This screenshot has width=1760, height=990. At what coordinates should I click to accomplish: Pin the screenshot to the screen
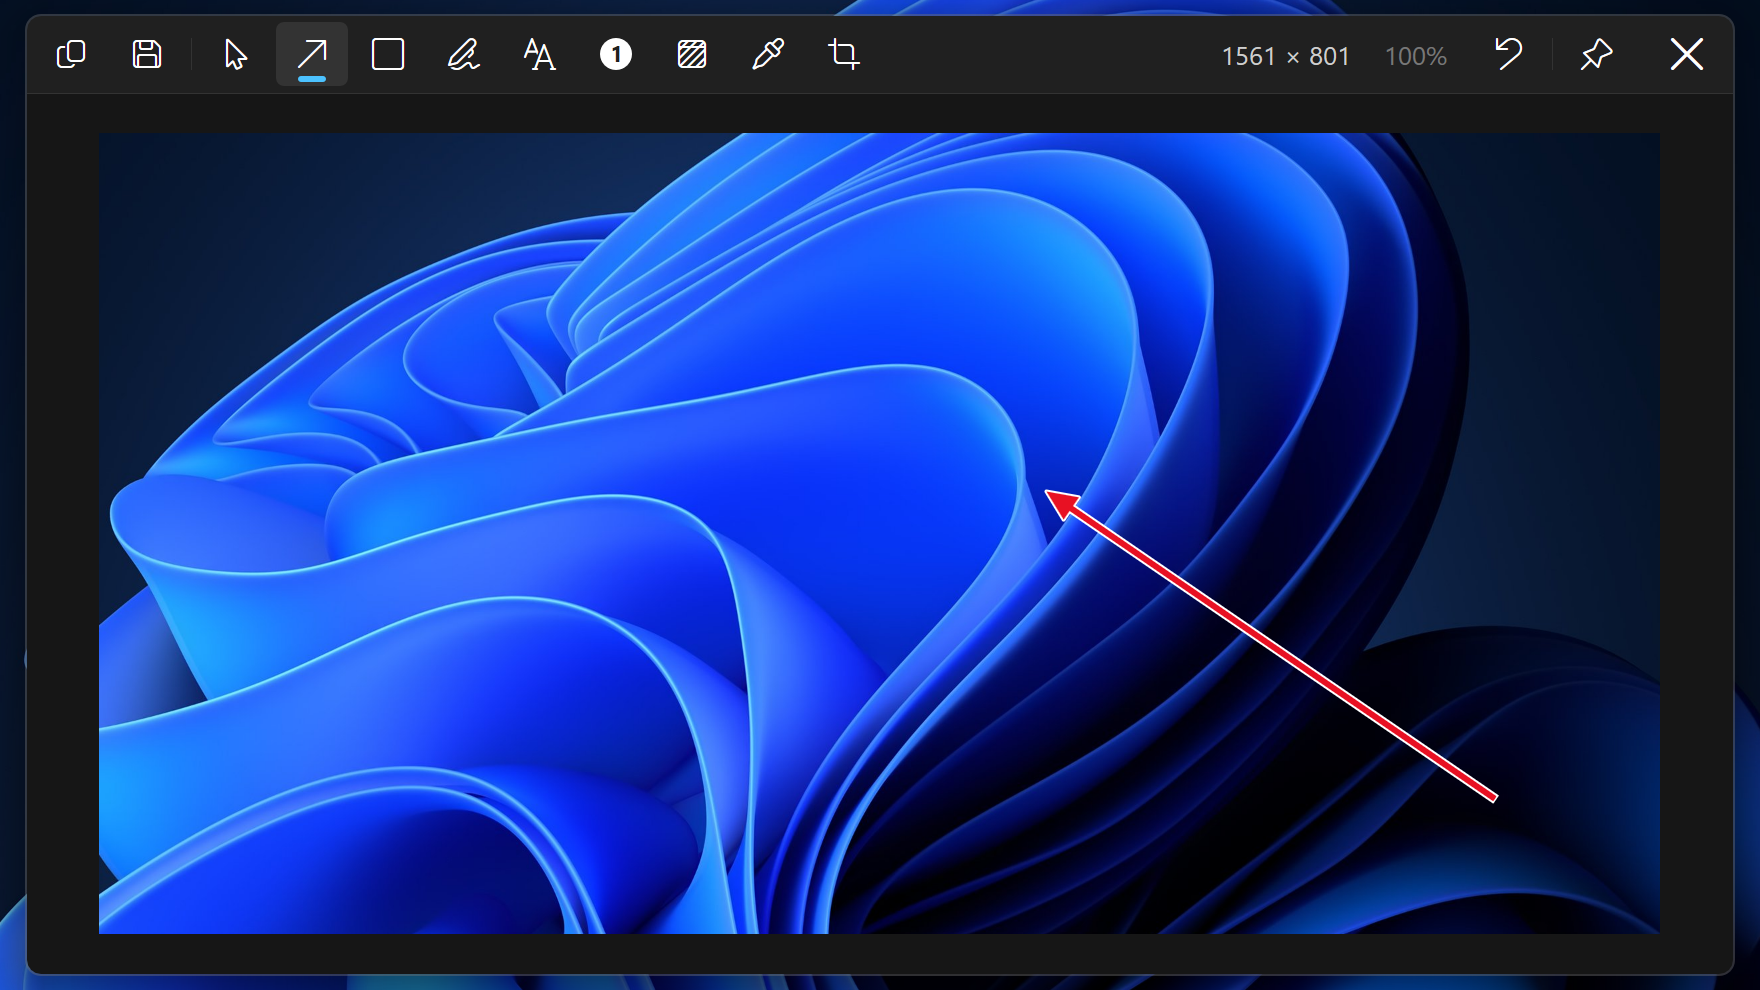pos(1597,54)
